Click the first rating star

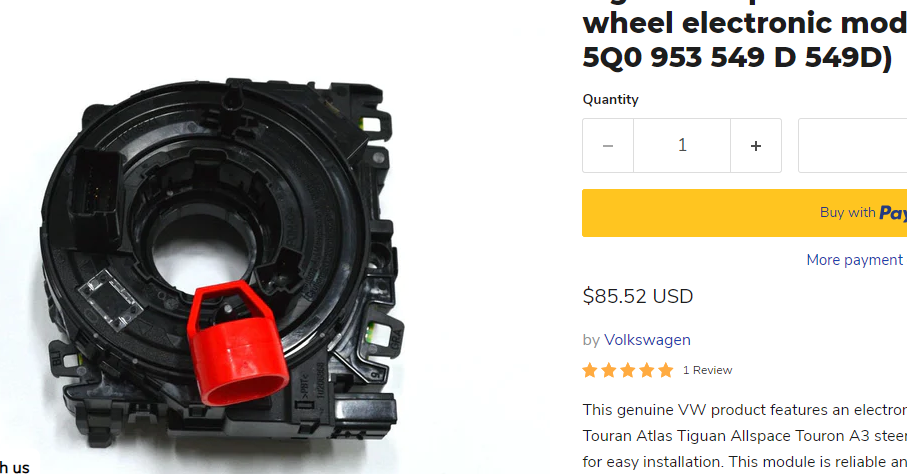pos(589,370)
